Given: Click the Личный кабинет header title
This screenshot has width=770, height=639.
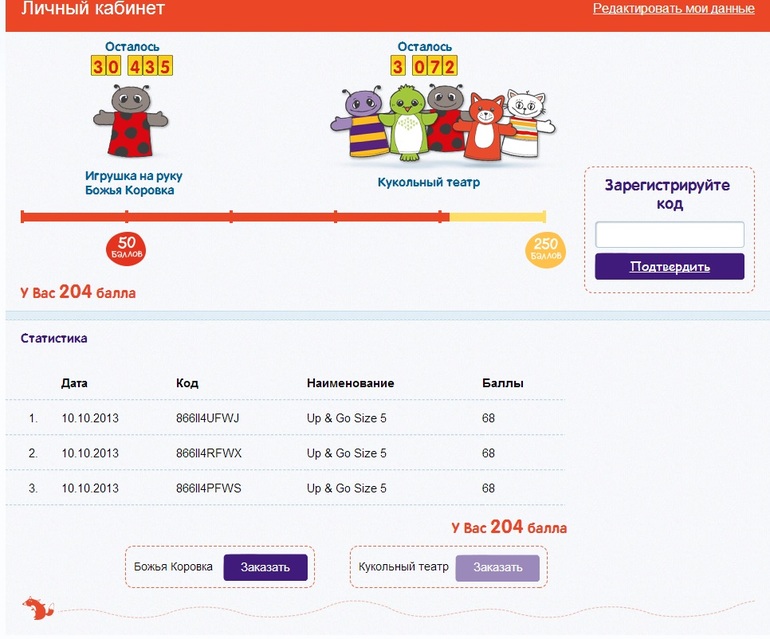Looking at the screenshot, I should tap(93, 10).
